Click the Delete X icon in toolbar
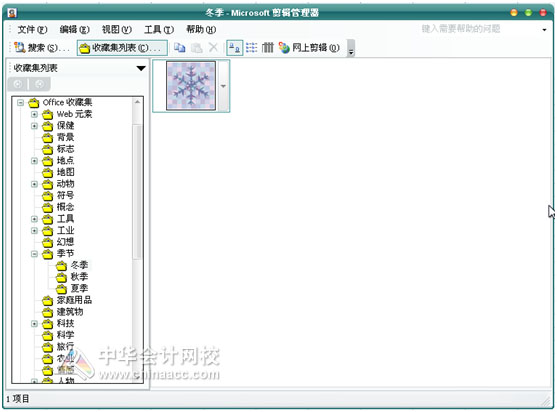Image resolution: width=557 pixels, height=412 pixels. (213, 48)
